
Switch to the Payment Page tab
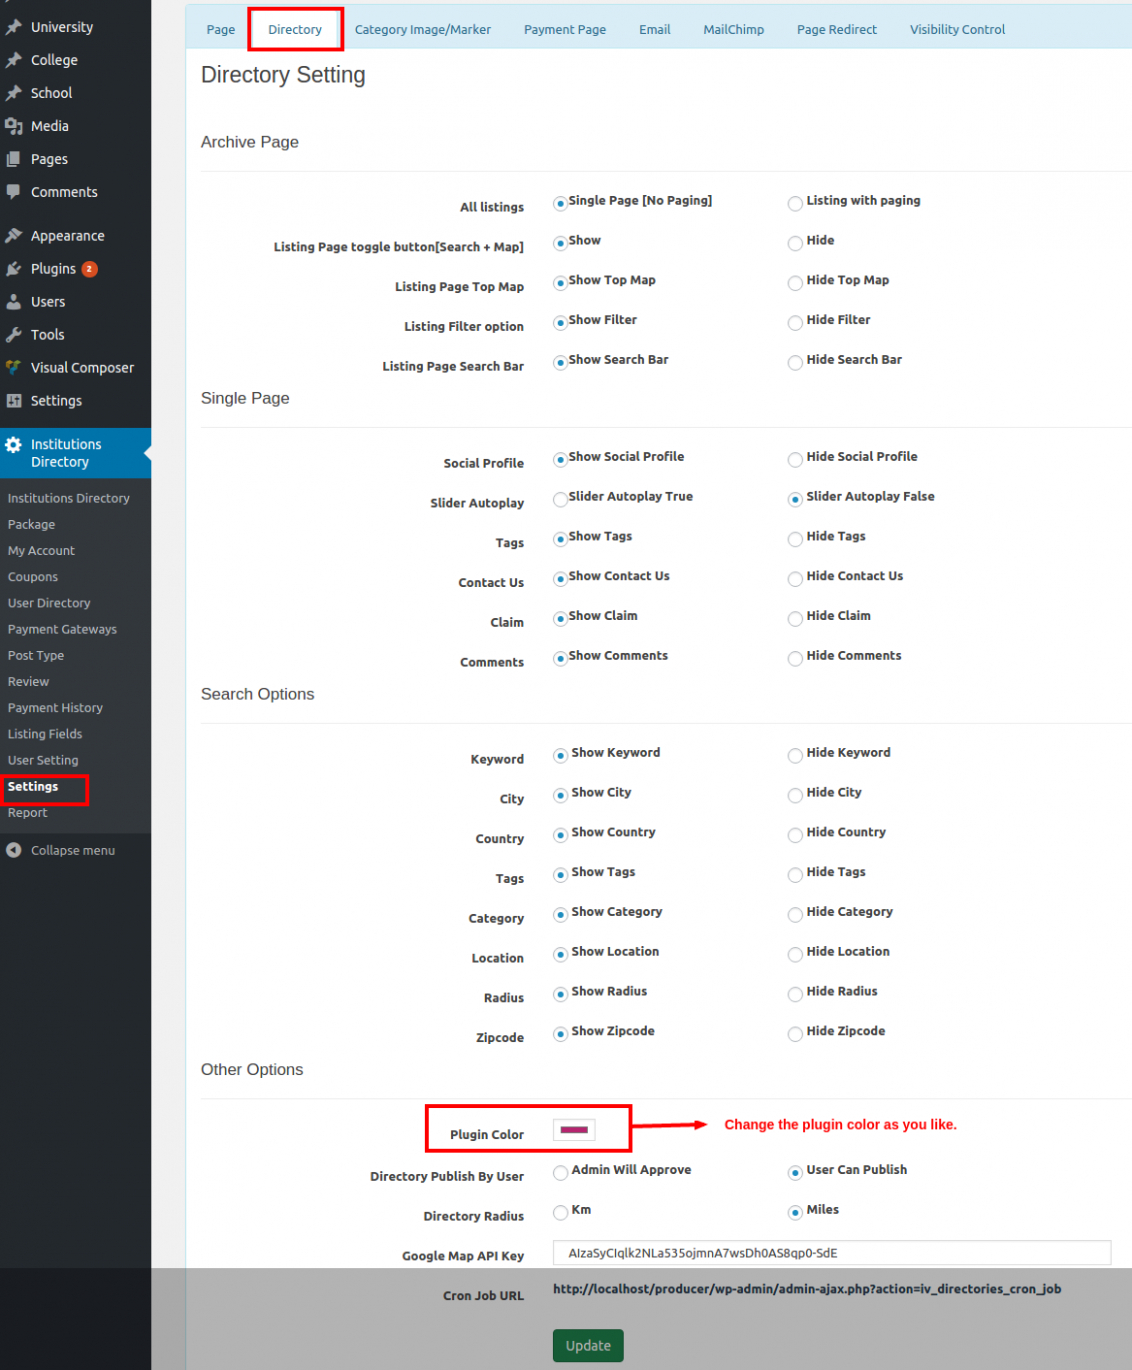(564, 30)
